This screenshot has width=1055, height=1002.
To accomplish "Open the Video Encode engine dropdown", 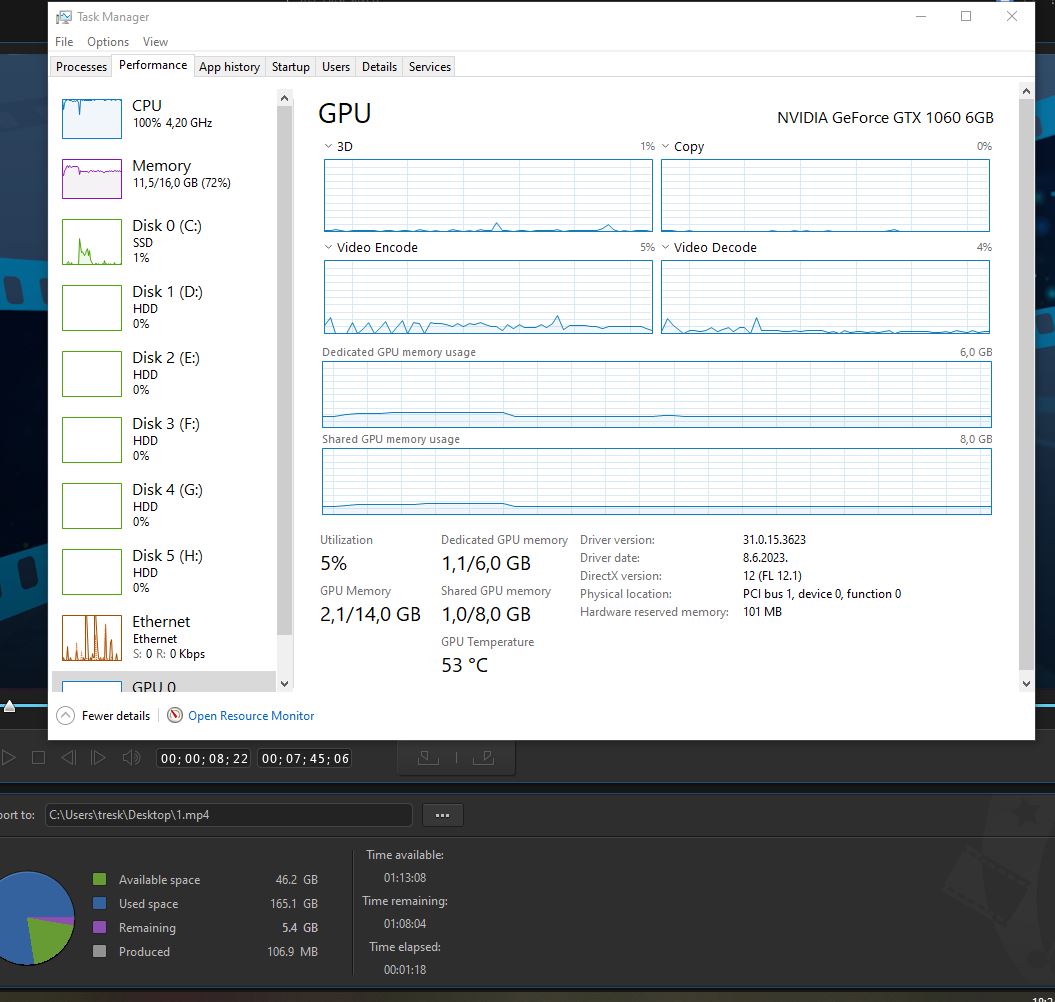I will (328, 248).
